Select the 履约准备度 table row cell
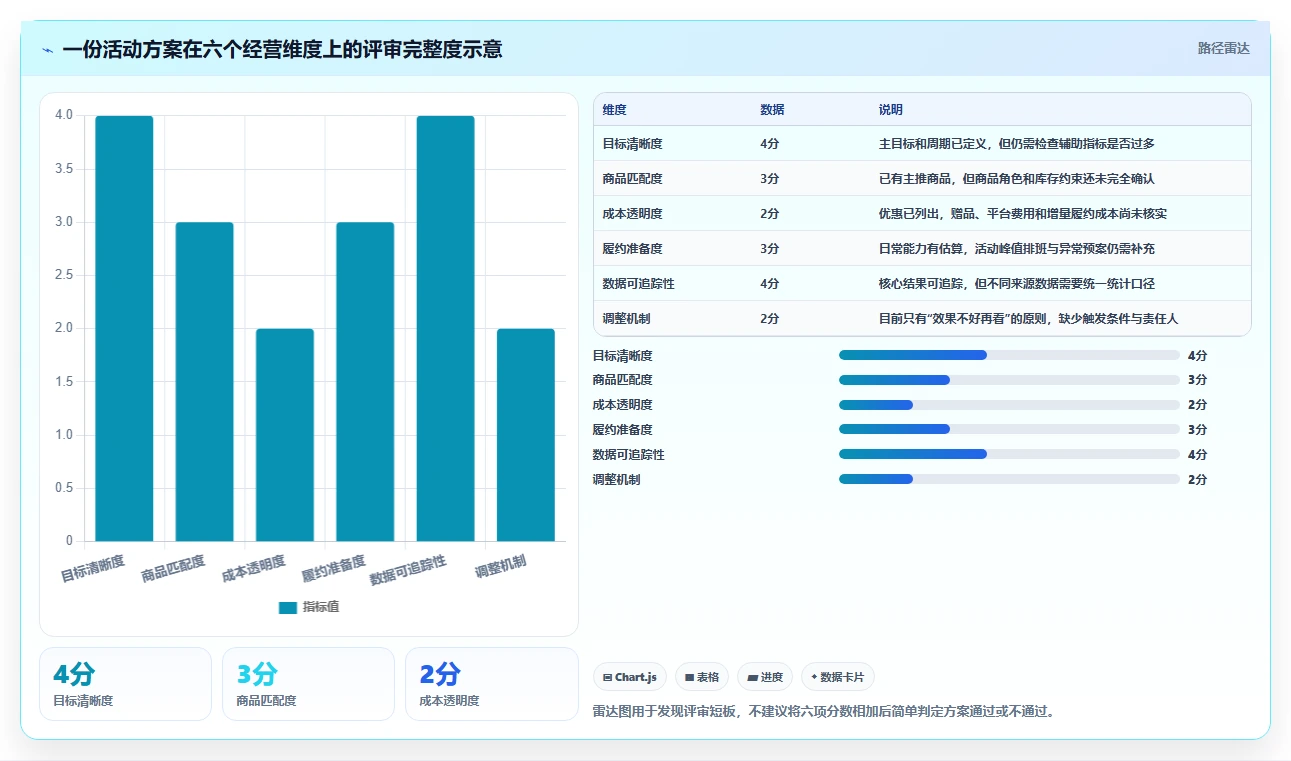The height and width of the screenshot is (761, 1291). point(632,249)
